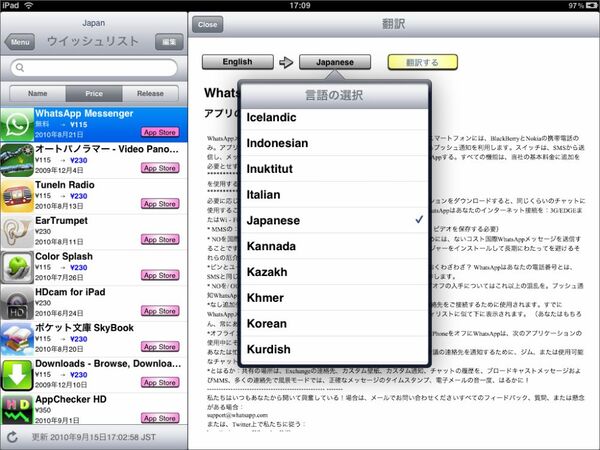Choose Kazakh in language list
Screen dimensions: 600x450
tap(334, 272)
